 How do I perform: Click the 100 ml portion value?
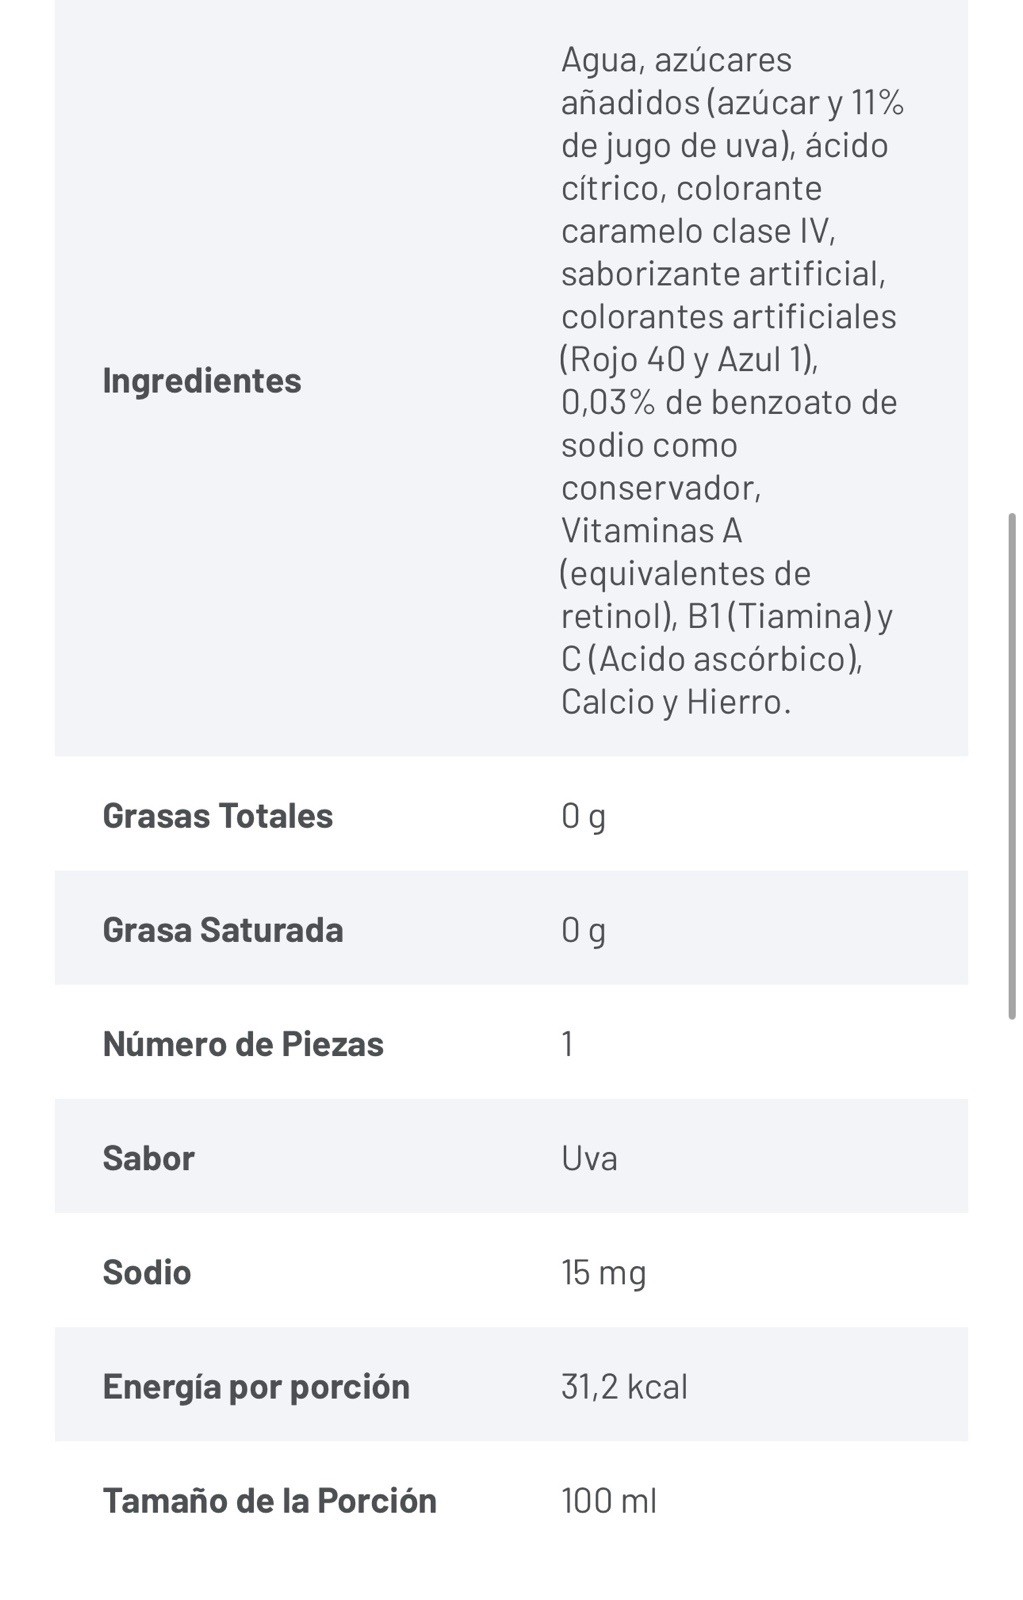click(x=608, y=1500)
